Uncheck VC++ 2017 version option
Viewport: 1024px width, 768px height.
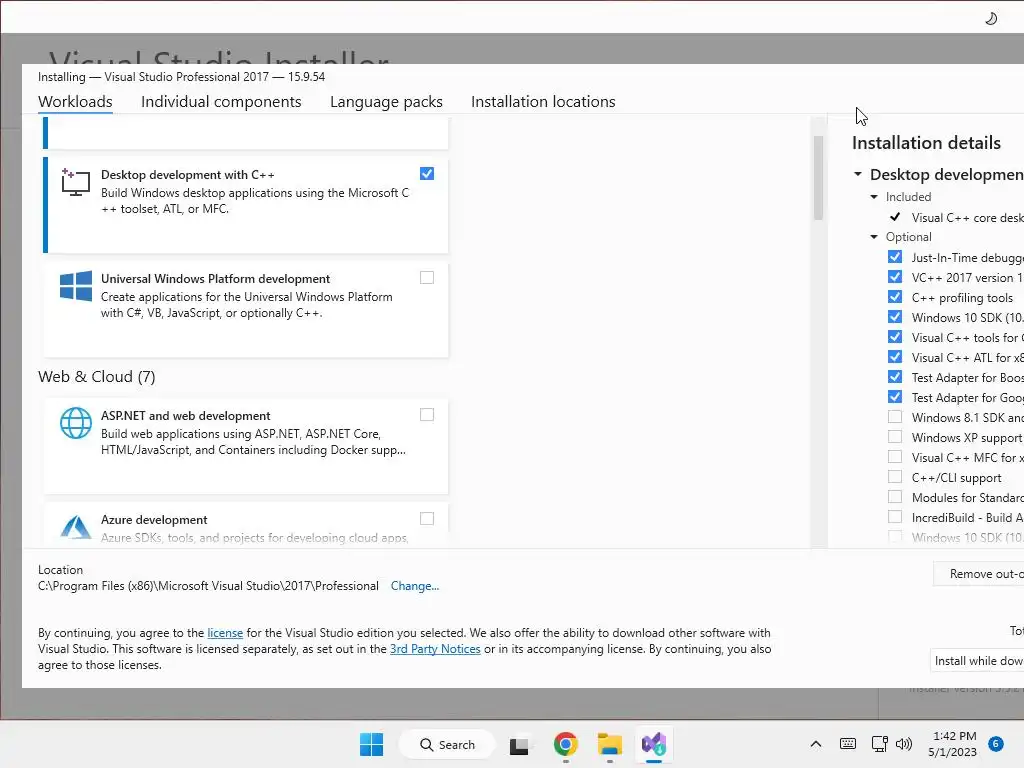click(895, 277)
